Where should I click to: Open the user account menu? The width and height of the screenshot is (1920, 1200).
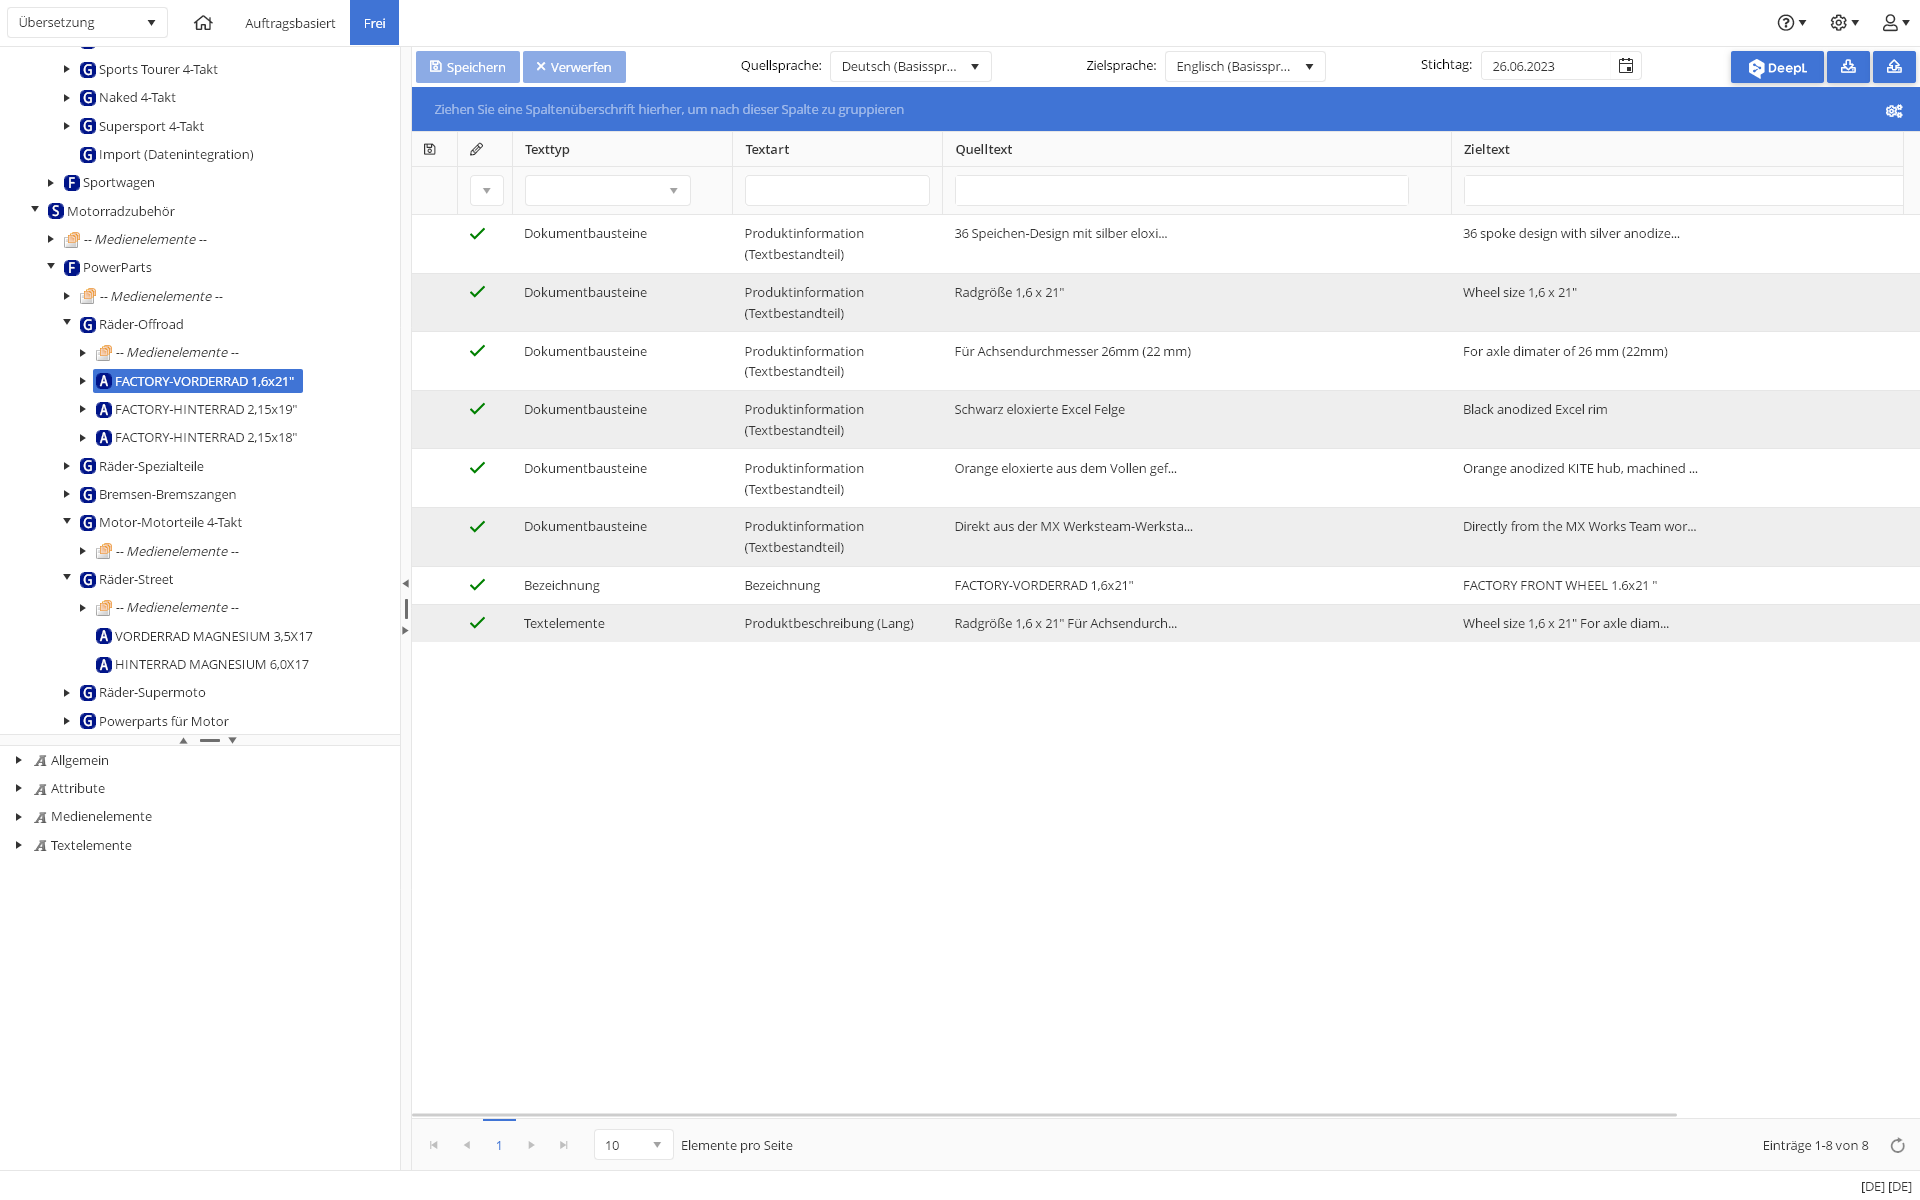[1896, 22]
